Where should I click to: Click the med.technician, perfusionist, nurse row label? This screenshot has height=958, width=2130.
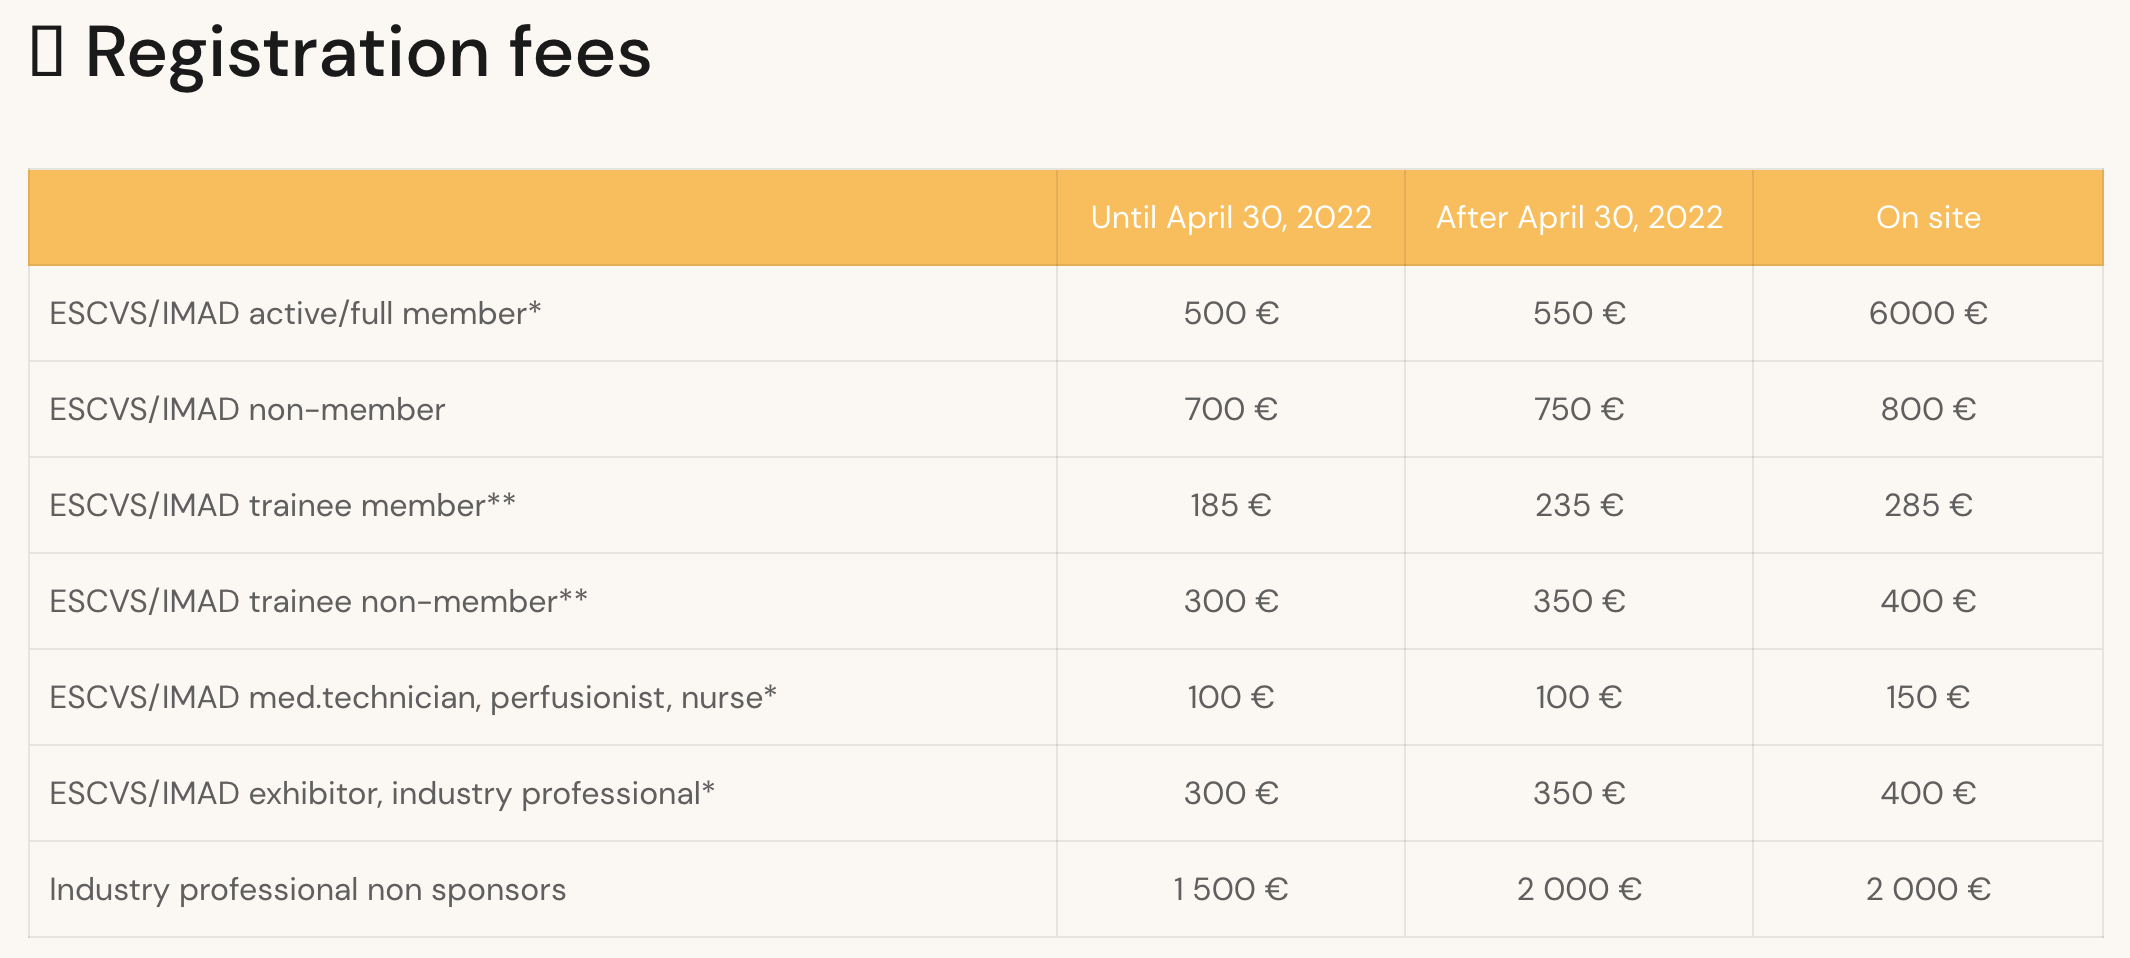(x=412, y=697)
